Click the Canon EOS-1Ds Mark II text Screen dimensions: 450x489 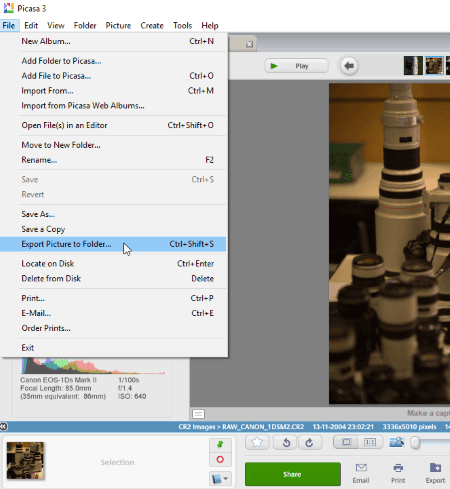[58, 380]
